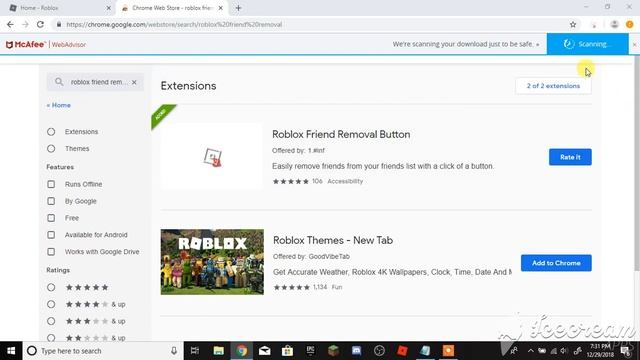Open a new tab with plus icon
This screenshot has width=640, height=360.
coord(238,8)
